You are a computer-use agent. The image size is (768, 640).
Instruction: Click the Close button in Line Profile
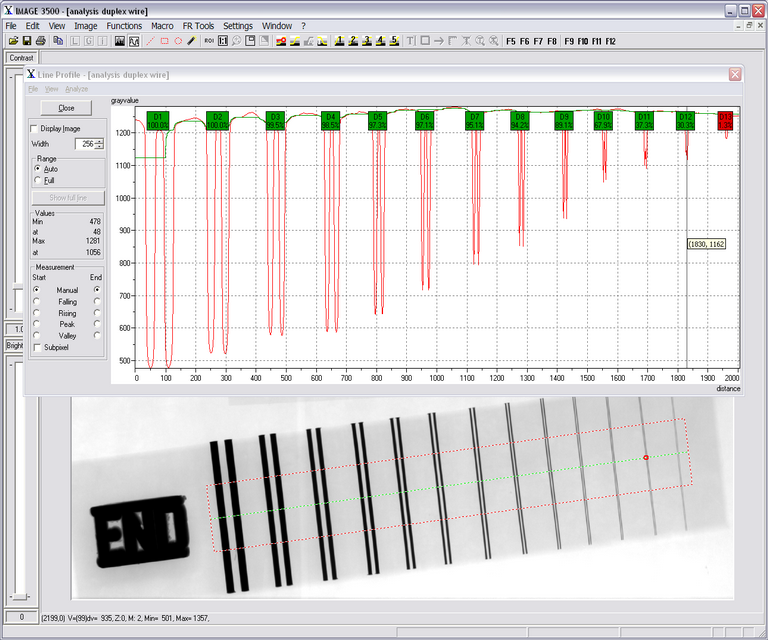pos(66,108)
